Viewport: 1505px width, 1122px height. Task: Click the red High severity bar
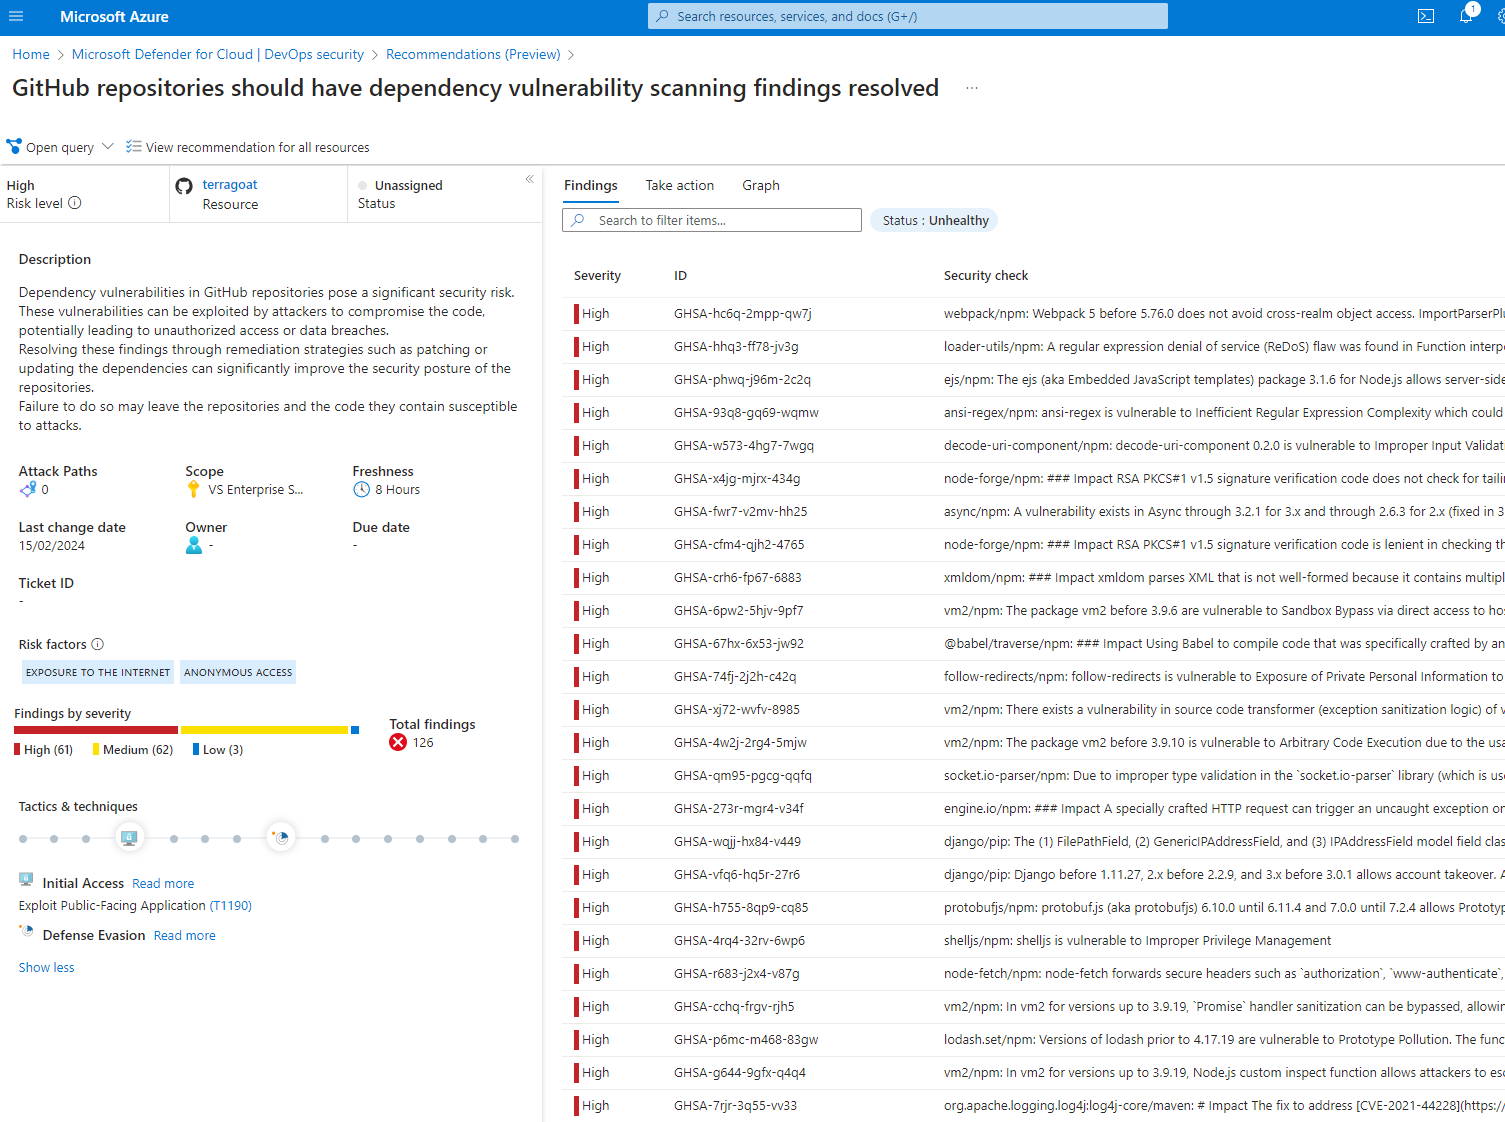96,730
